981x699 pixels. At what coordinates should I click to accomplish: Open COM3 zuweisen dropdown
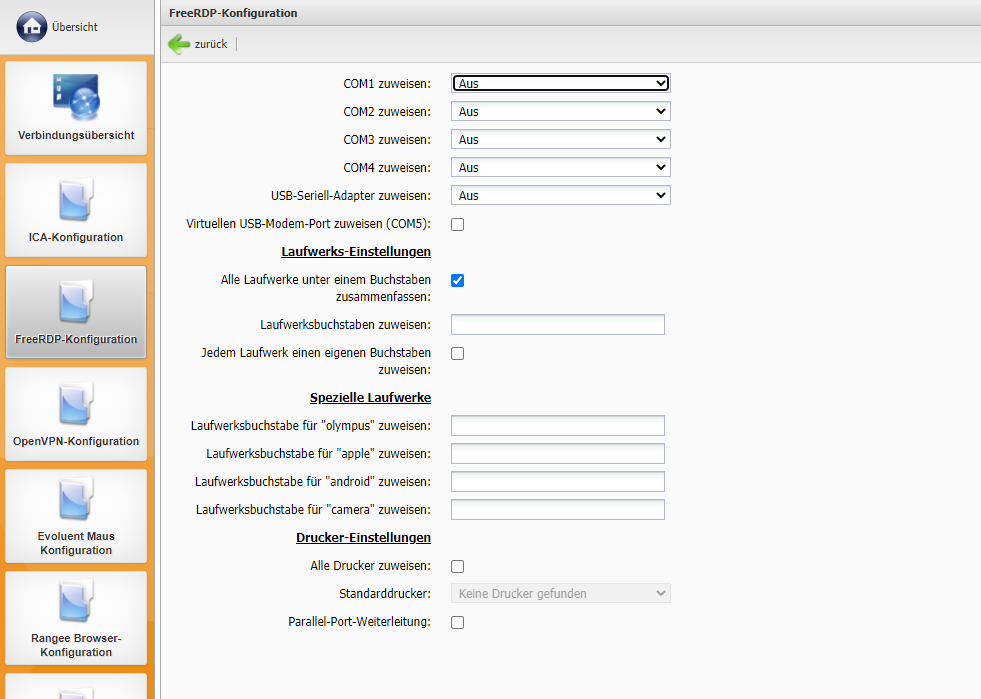pos(561,140)
